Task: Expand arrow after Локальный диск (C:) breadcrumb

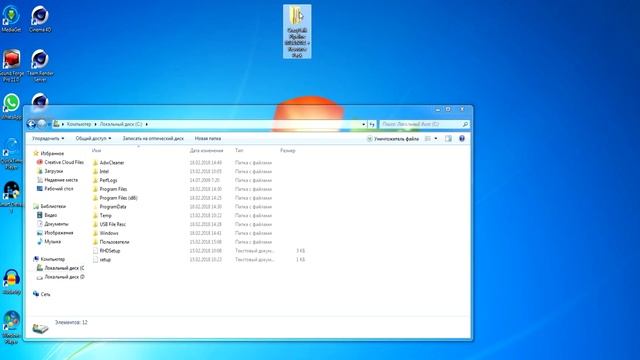Action: [x=147, y=124]
